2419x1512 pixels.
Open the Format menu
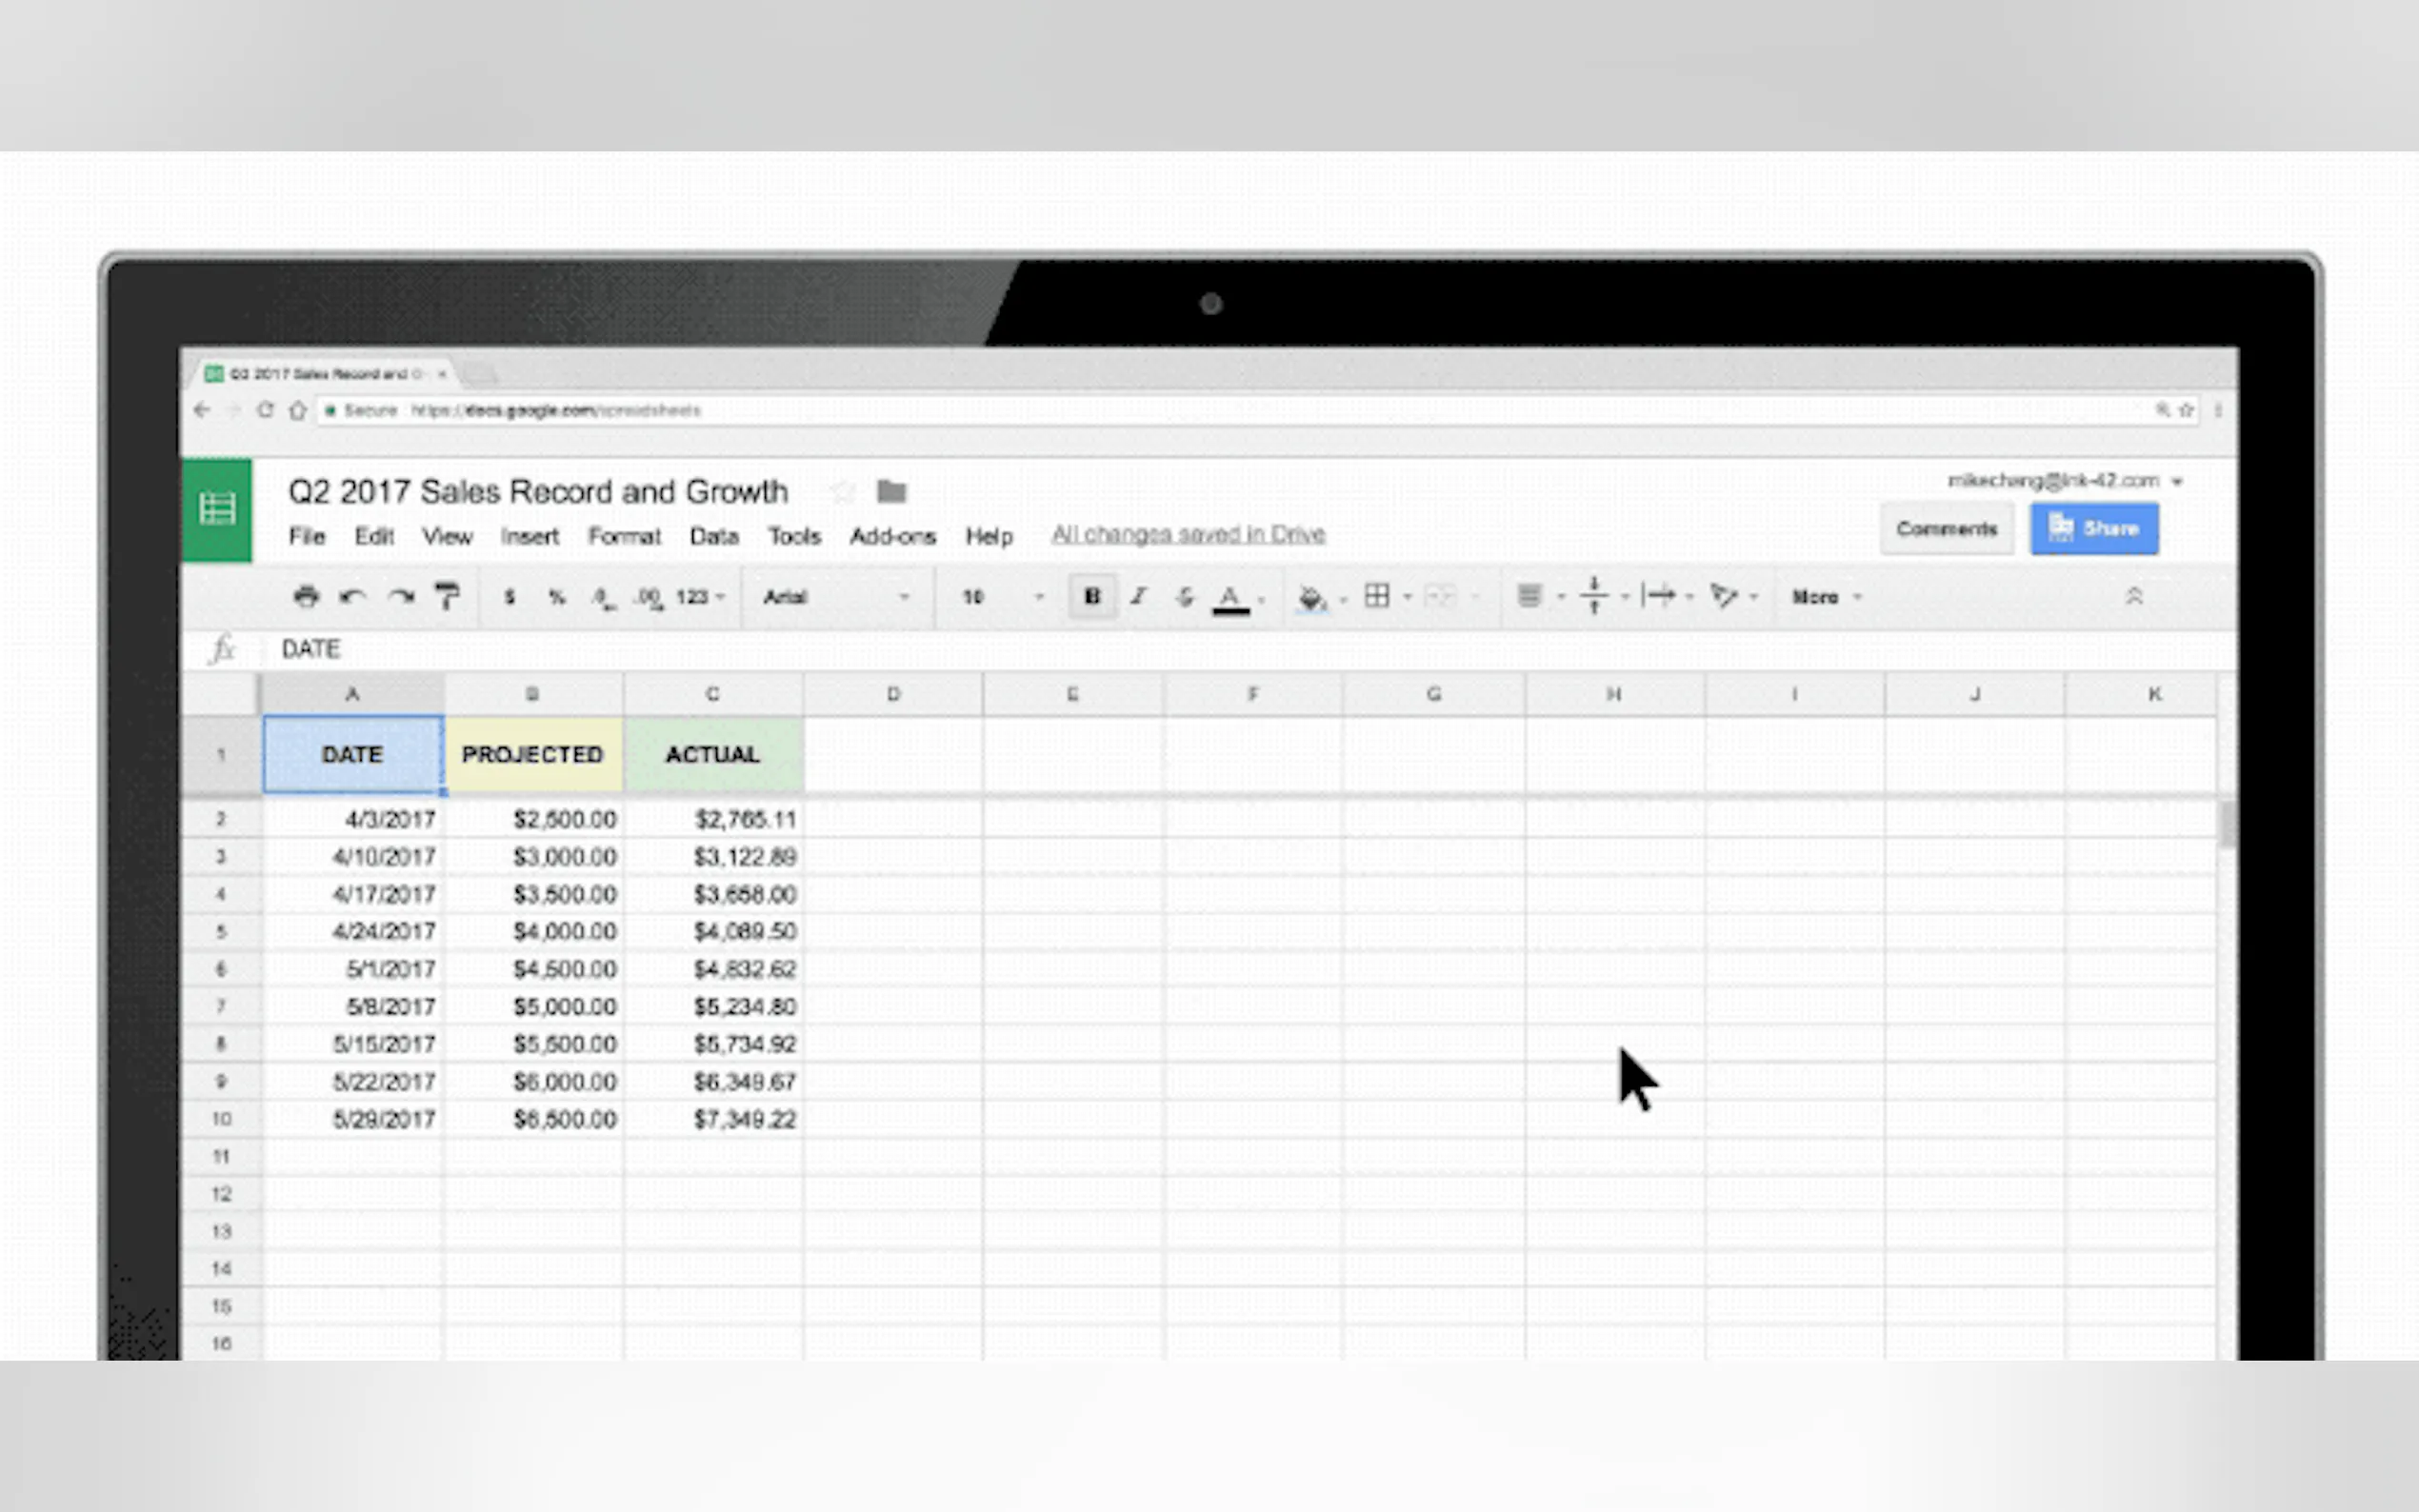(624, 536)
